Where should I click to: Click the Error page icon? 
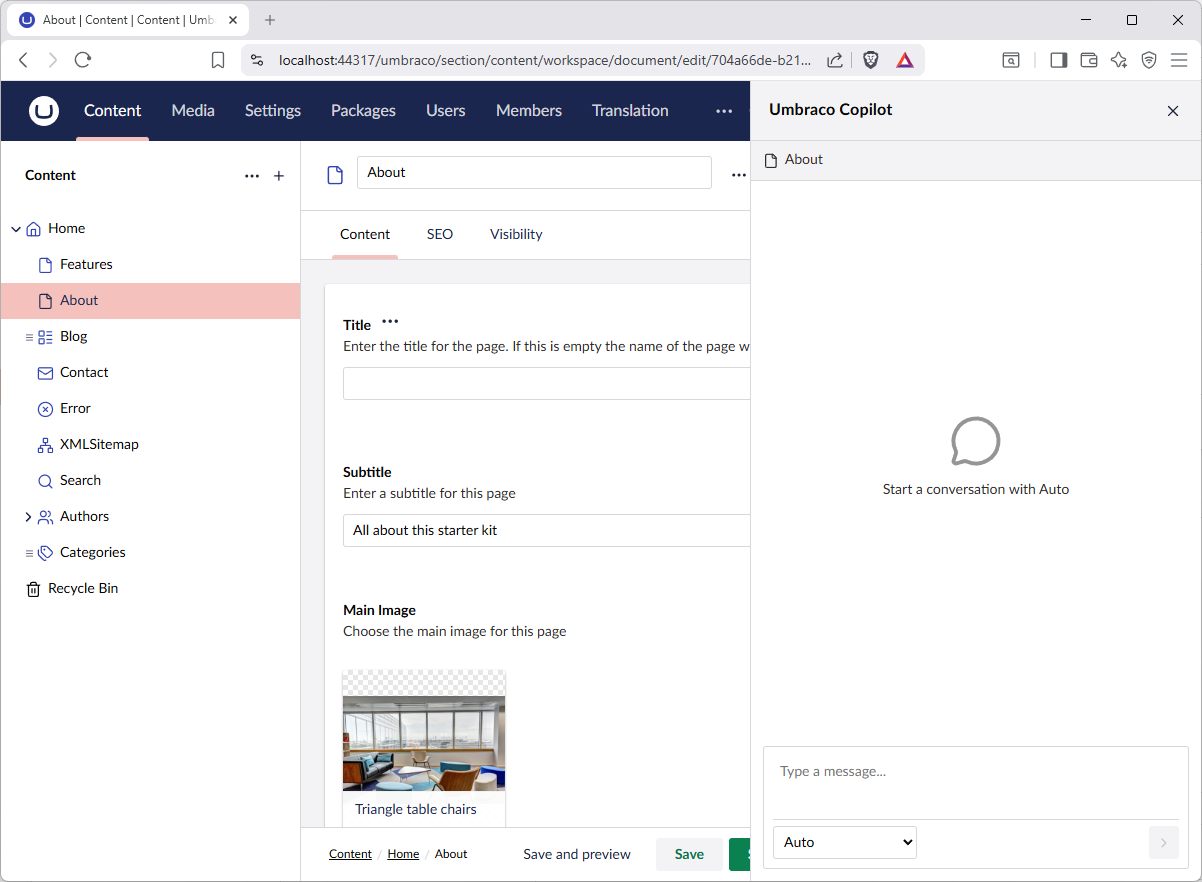click(x=44, y=408)
